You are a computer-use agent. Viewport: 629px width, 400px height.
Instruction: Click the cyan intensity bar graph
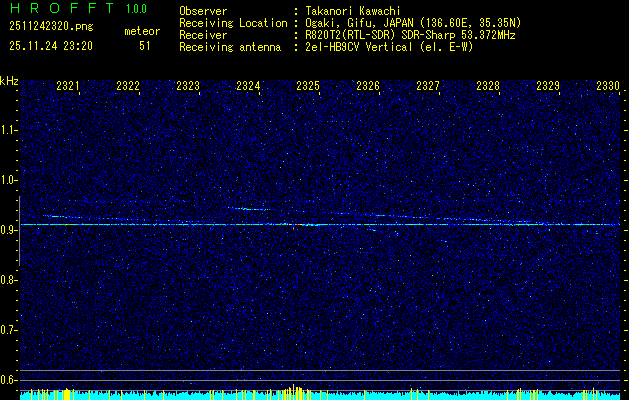click(320, 395)
